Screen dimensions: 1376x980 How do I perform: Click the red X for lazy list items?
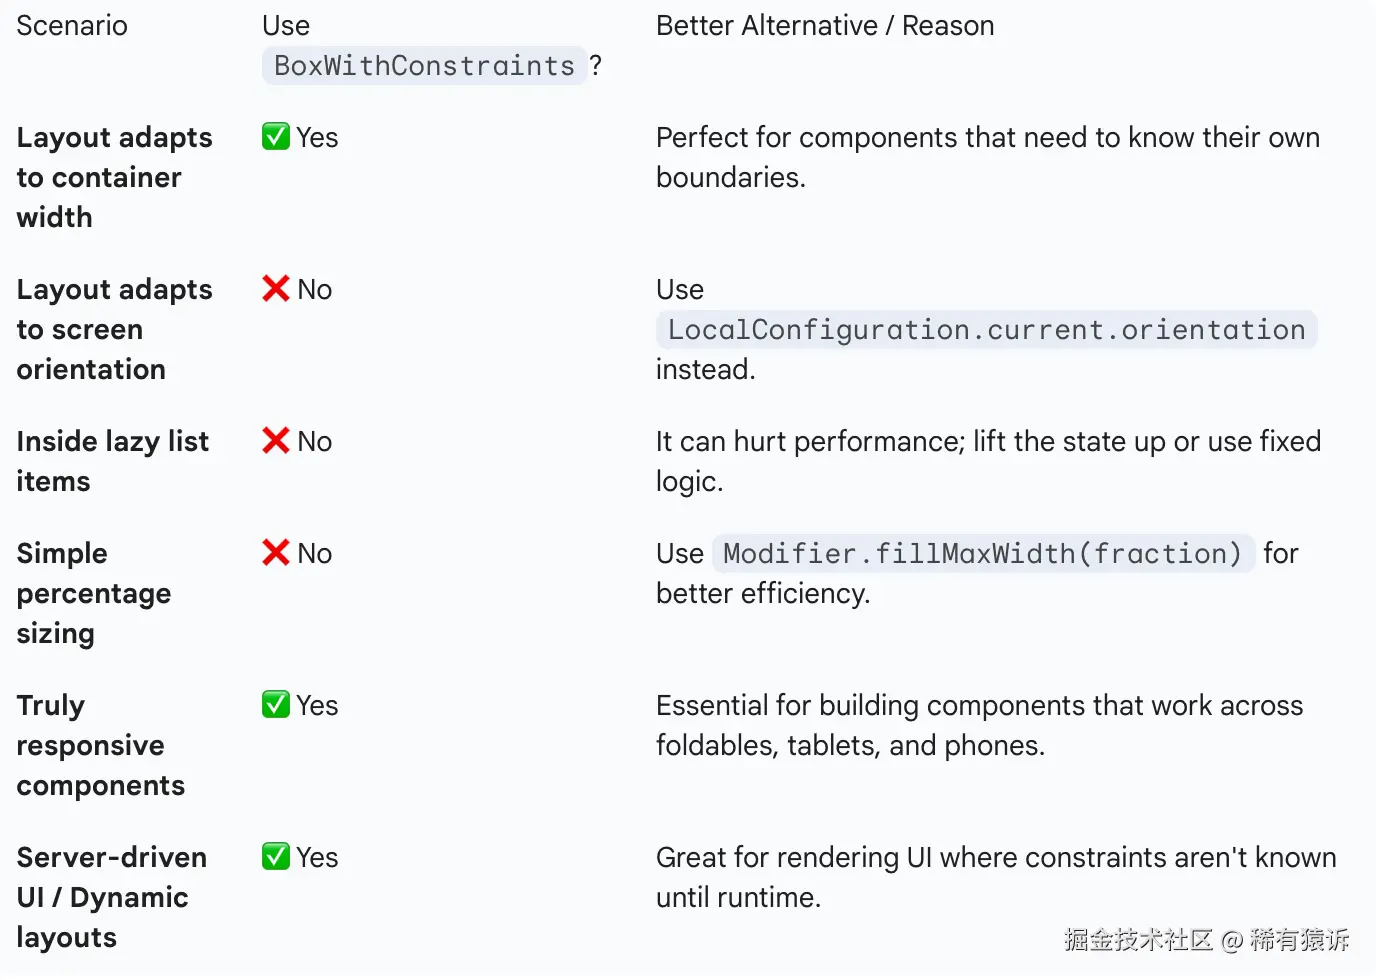click(x=276, y=441)
